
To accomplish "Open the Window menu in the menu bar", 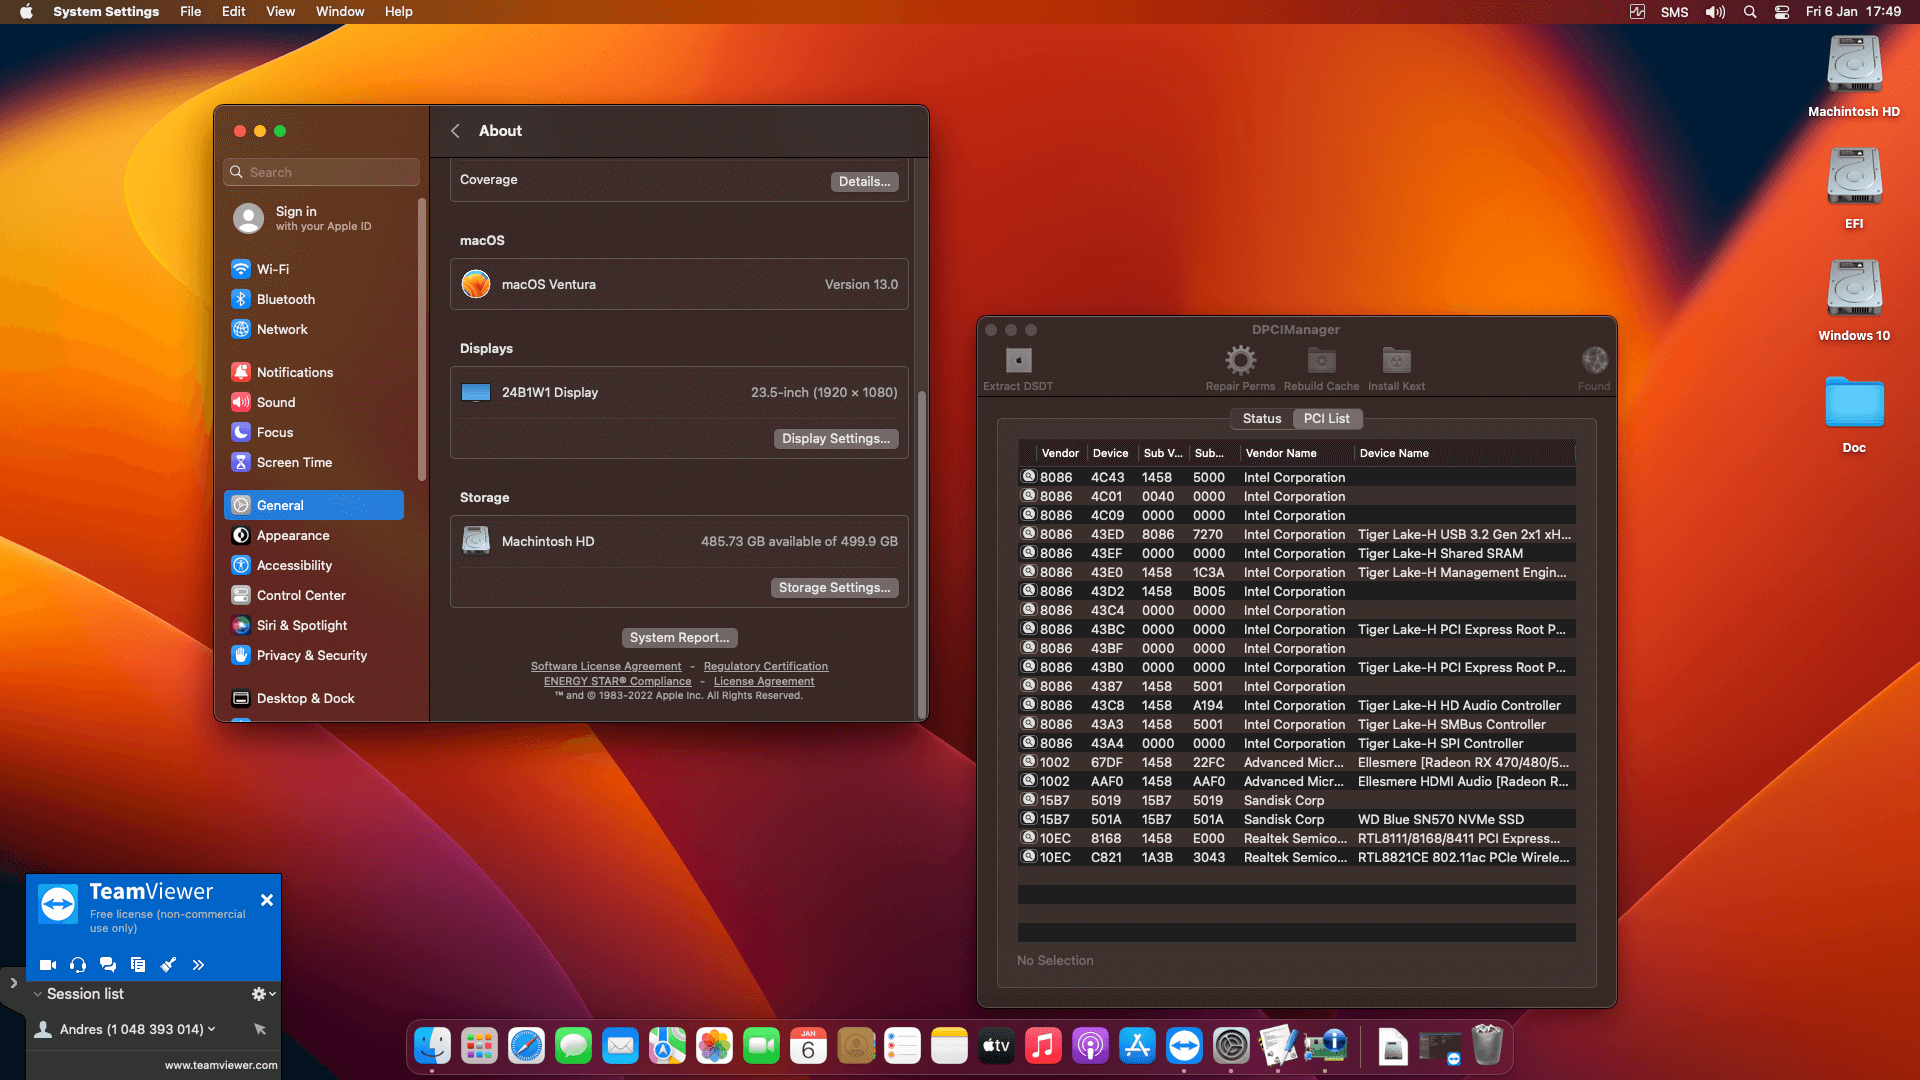I will point(340,11).
